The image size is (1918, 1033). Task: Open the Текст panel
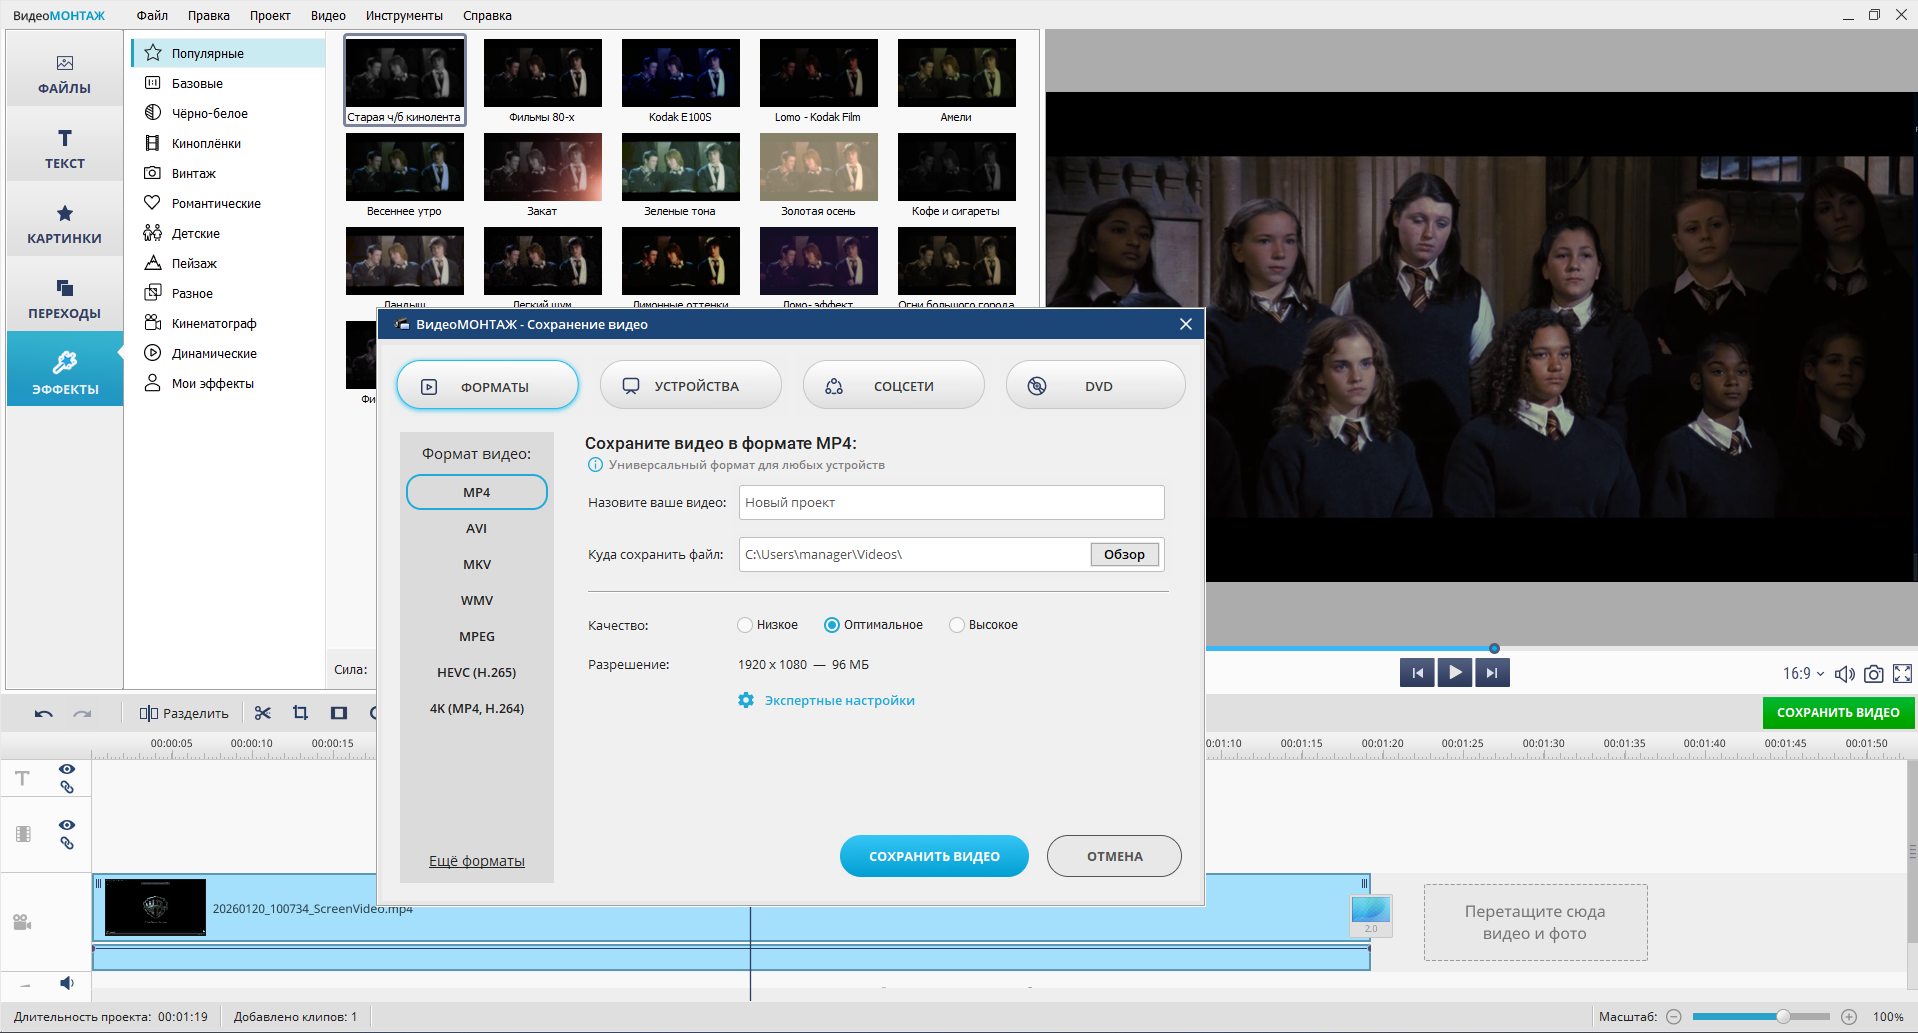(65, 149)
